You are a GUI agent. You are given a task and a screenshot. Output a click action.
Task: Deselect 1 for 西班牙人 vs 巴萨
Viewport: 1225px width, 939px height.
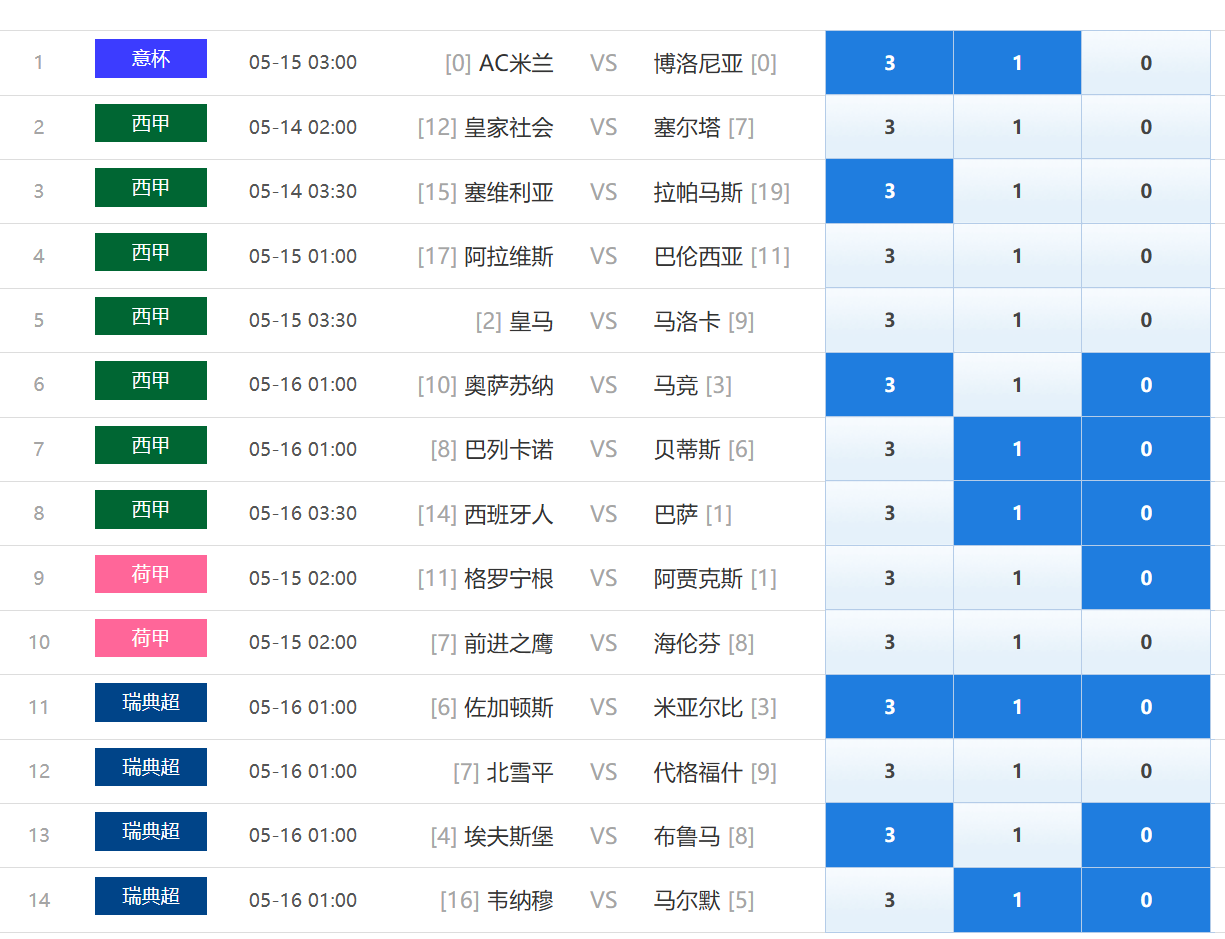[x=1017, y=513]
